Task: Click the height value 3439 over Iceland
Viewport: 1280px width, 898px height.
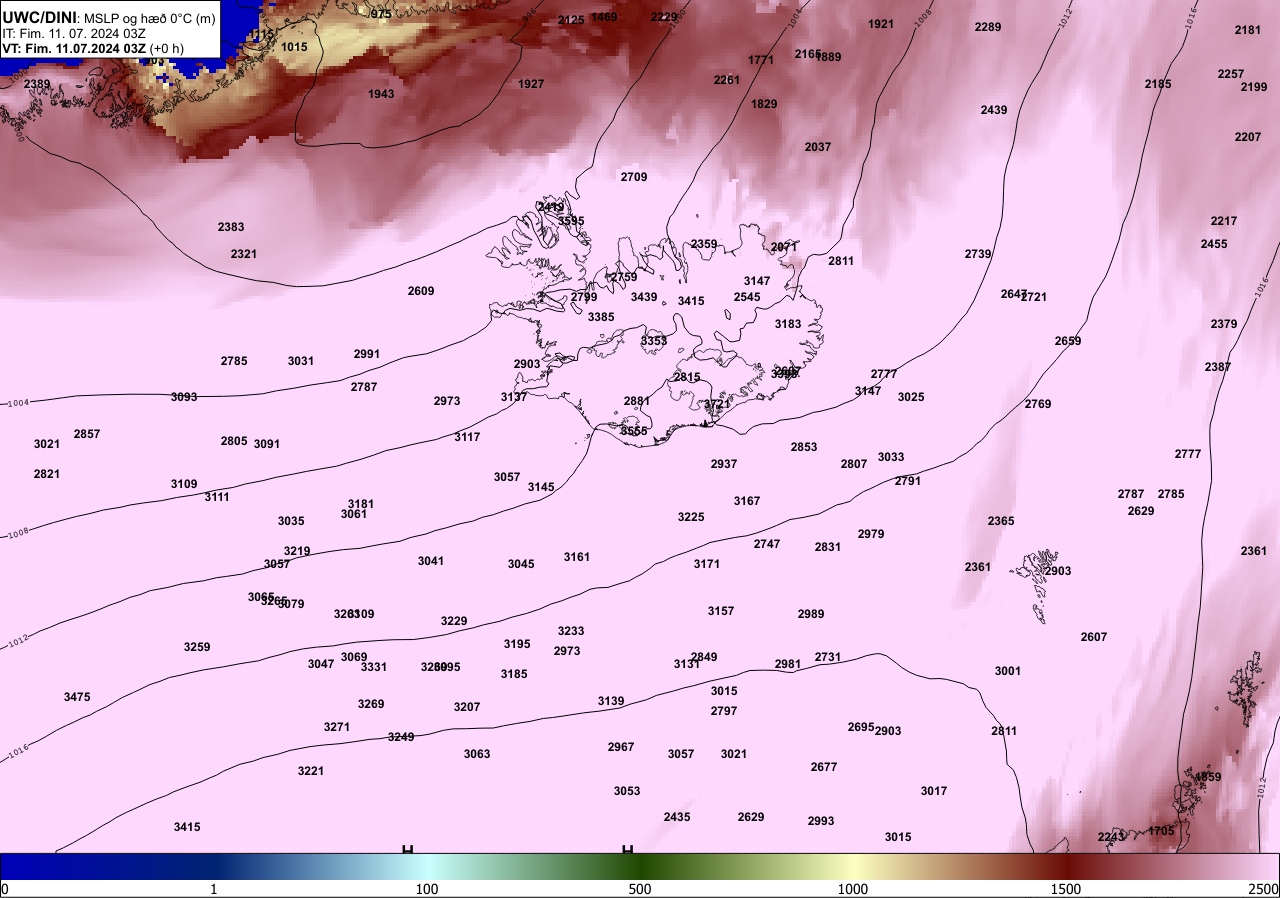Action: (x=644, y=297)
